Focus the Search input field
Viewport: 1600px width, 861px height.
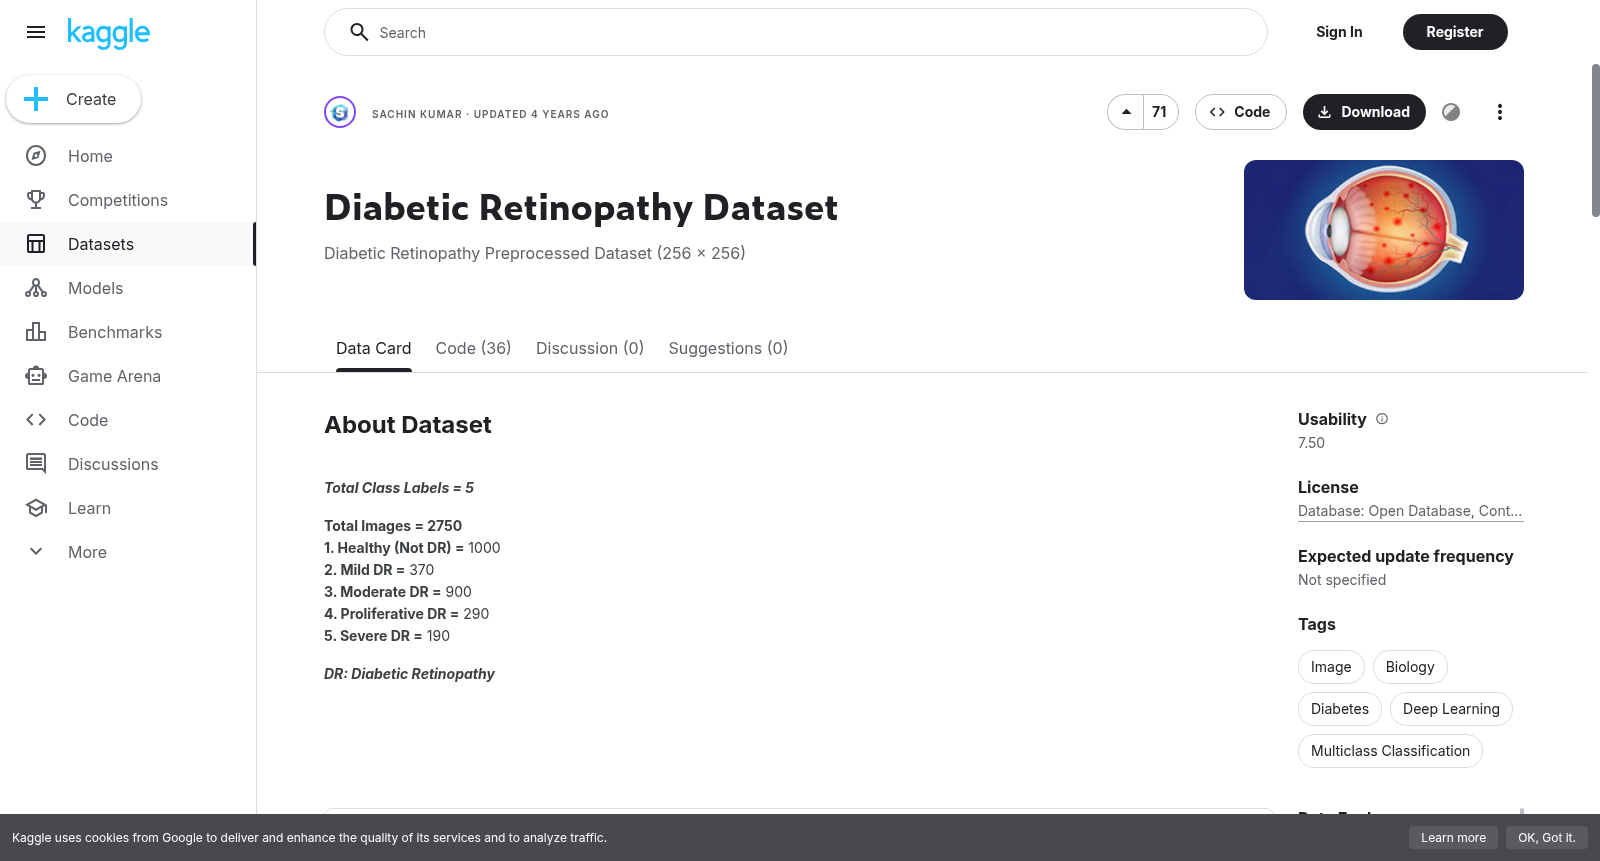click(796, 32)
